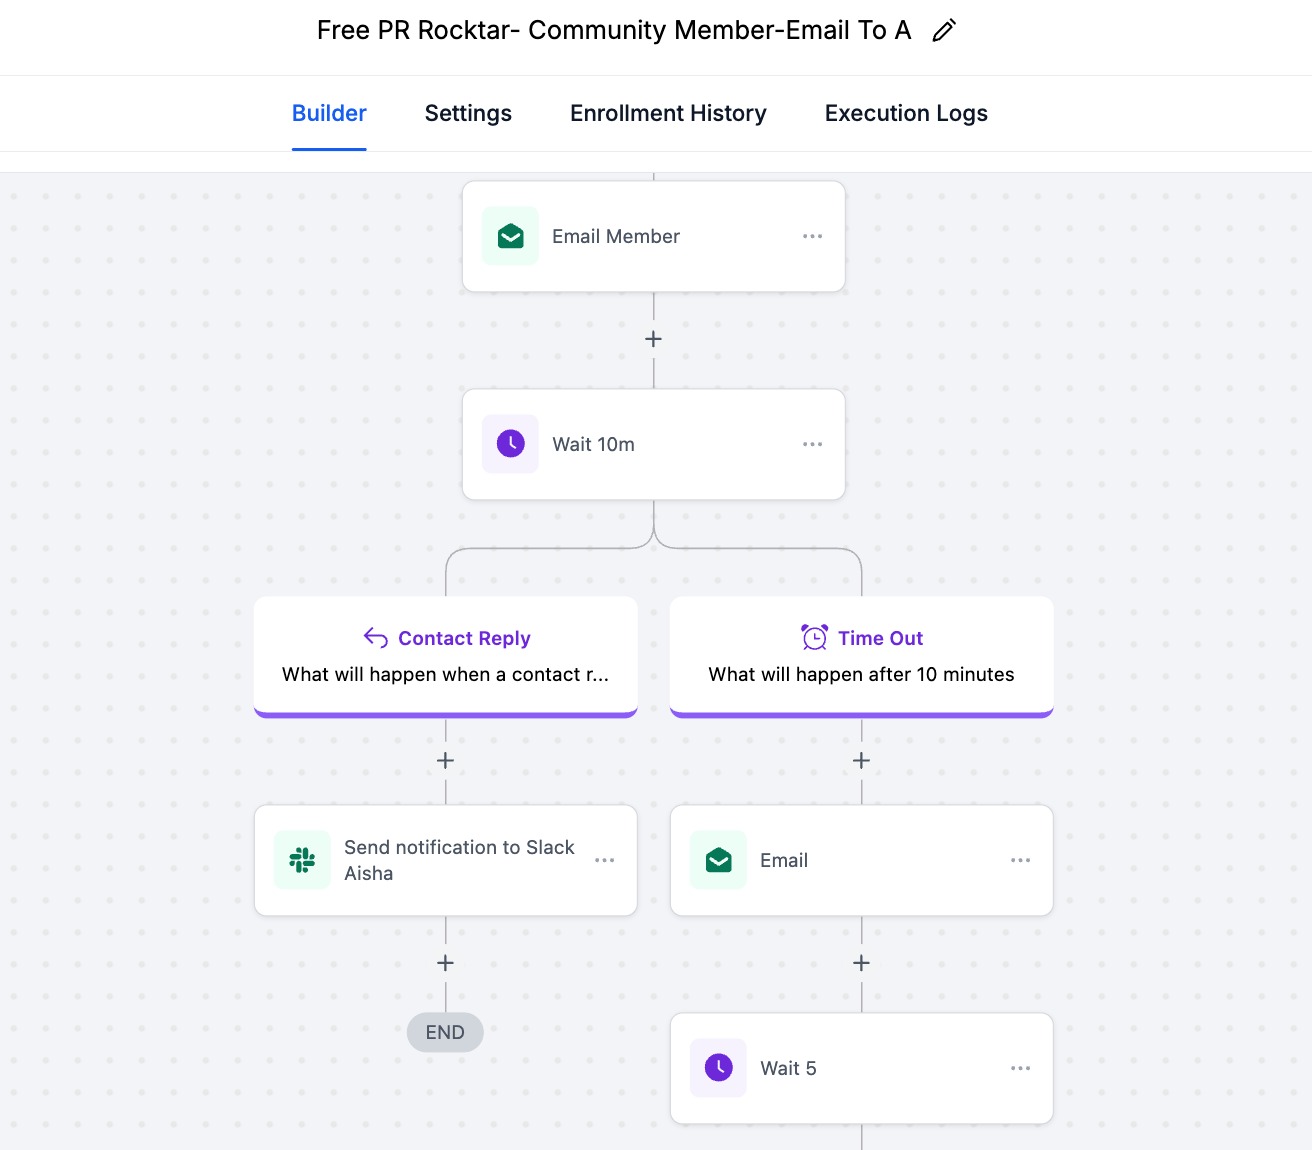The height and width of the screenshot is (1150, 1312).
Task: Open options menu for Email Member
Action: tap(812, 236)
